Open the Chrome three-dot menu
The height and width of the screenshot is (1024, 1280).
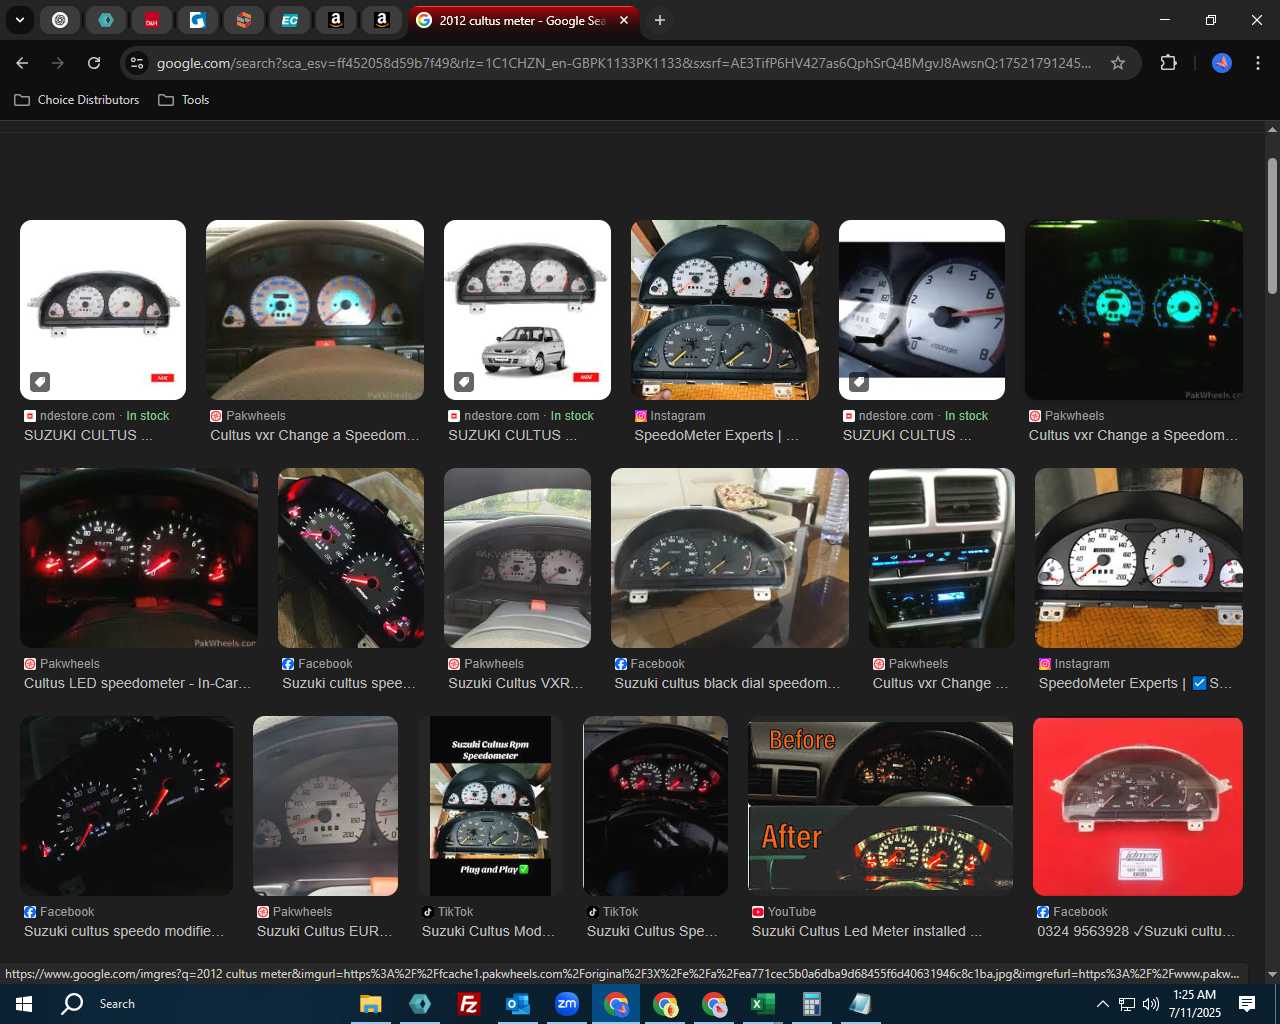point(1258,63)
